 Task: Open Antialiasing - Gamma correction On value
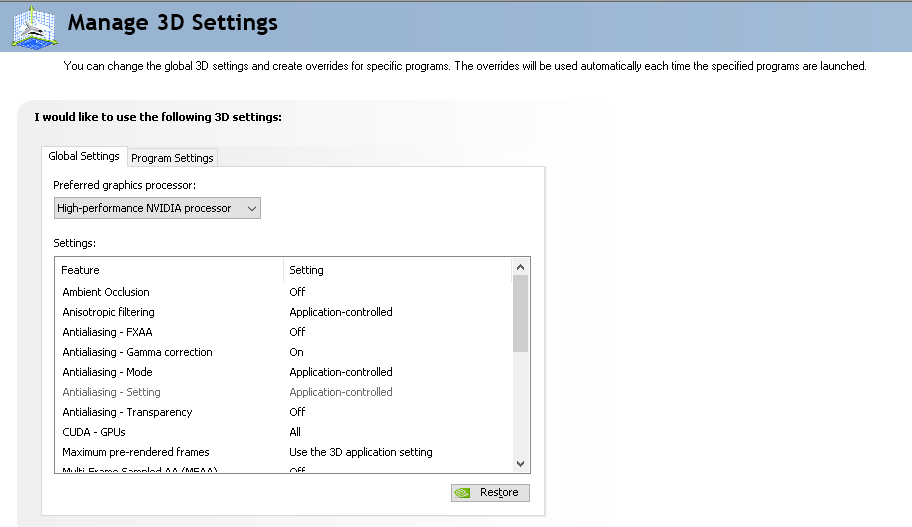tap(296, 352)
